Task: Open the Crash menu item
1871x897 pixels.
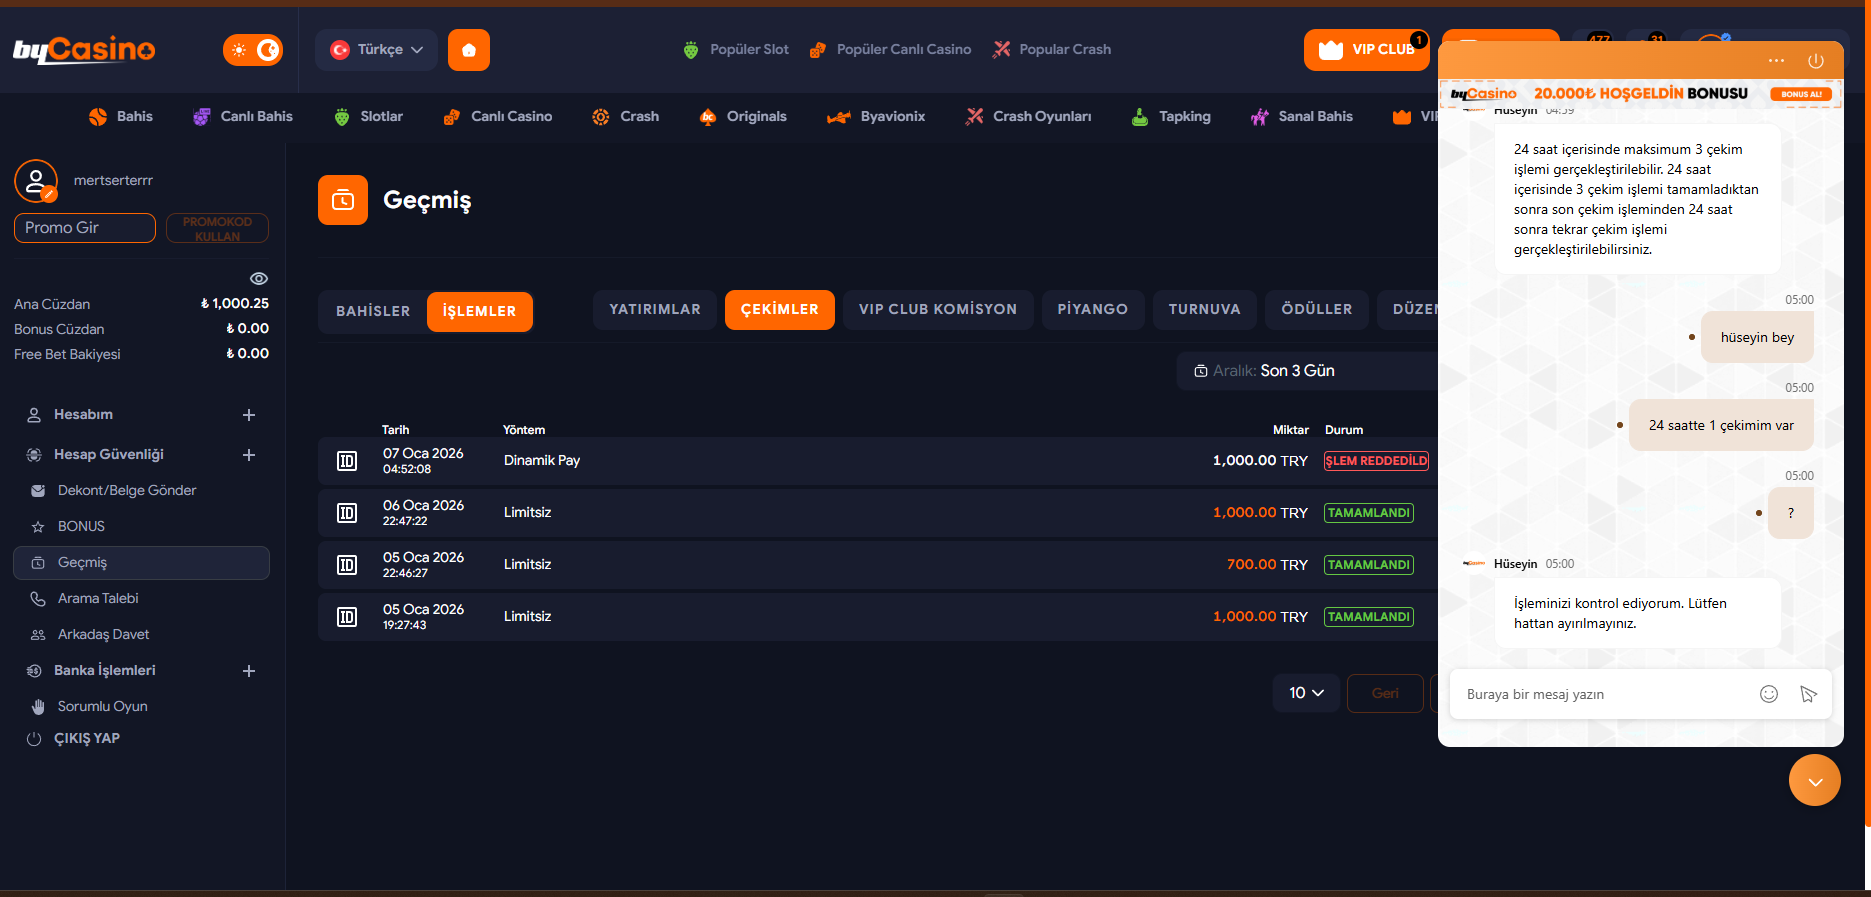Action: (625, 116)
